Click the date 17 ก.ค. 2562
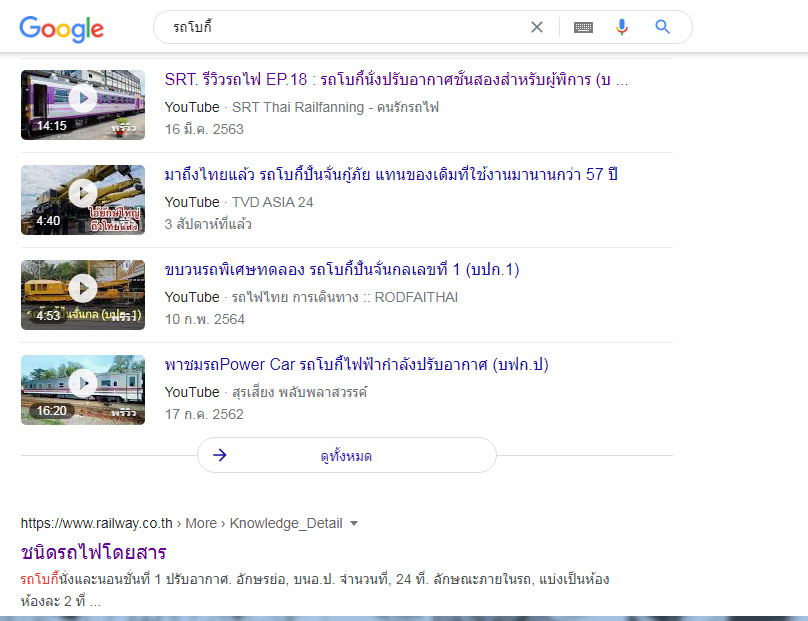 point(204,414)
